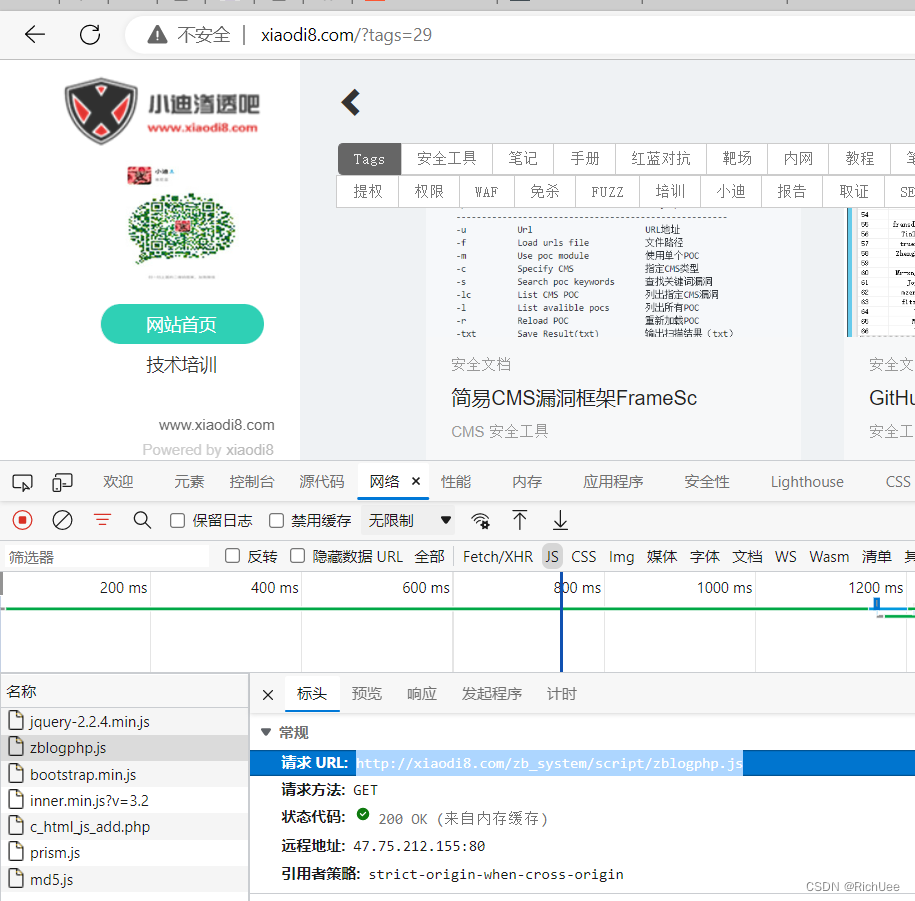Open the 预览 tab for zblogphp.js

pos(367,693)
